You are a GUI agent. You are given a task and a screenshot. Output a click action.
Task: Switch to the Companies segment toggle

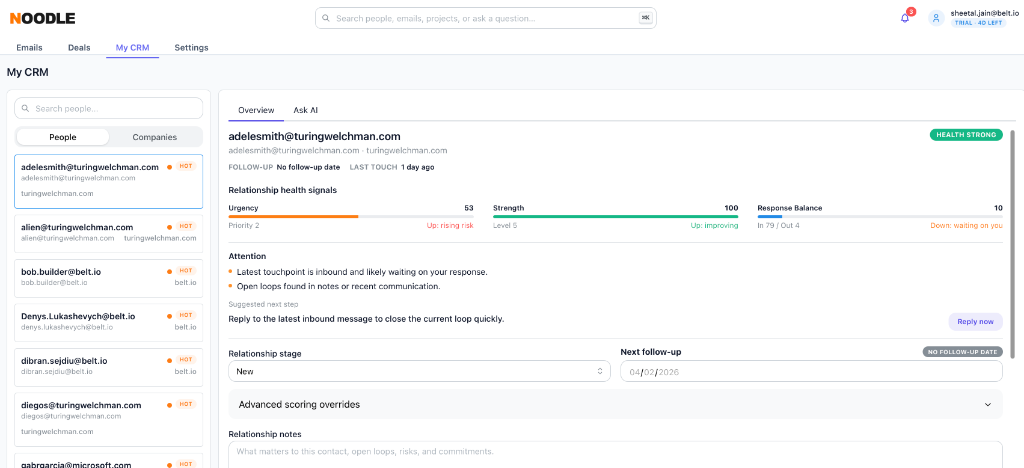[x=155, y=137]
